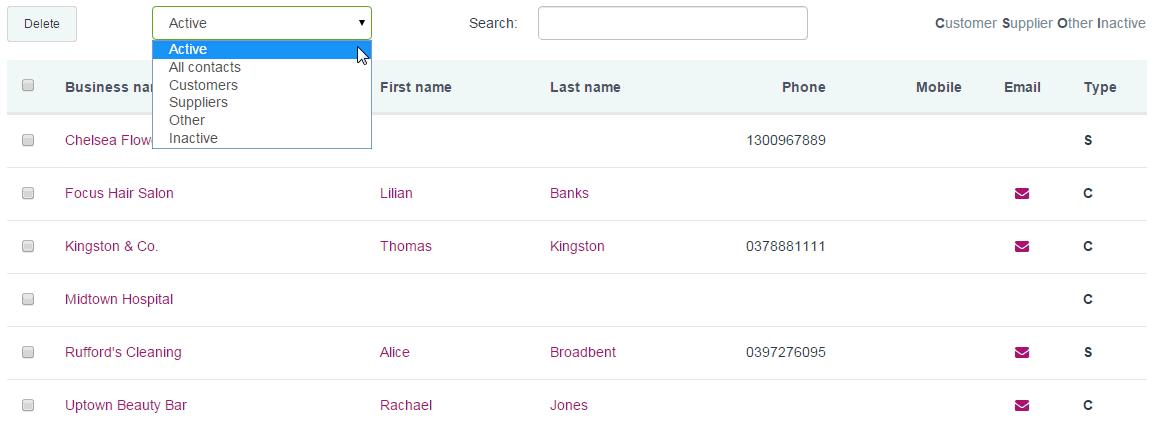This screenshot has height=428, width=1156.
Task: Click email icon for Focus Hair Salon
Action: (1022, 194)
